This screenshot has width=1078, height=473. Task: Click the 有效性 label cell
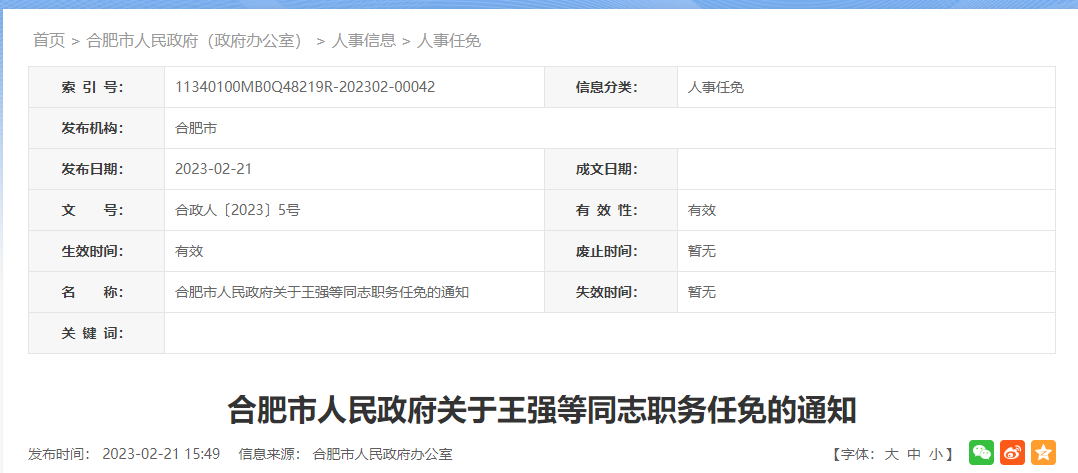click(x=611, y=210)
